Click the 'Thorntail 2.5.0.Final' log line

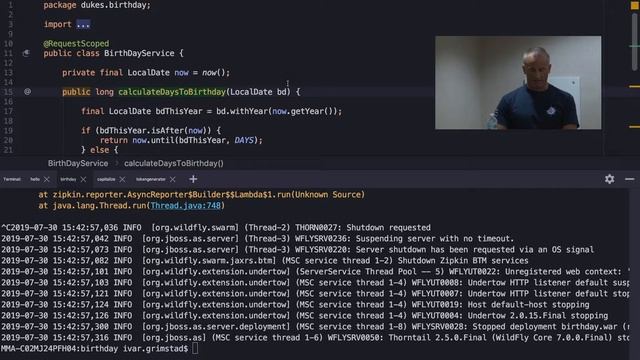pos(315,338)
